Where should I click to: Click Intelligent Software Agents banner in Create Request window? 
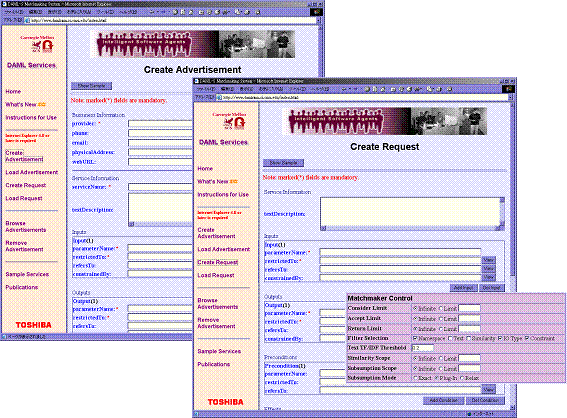384,121
